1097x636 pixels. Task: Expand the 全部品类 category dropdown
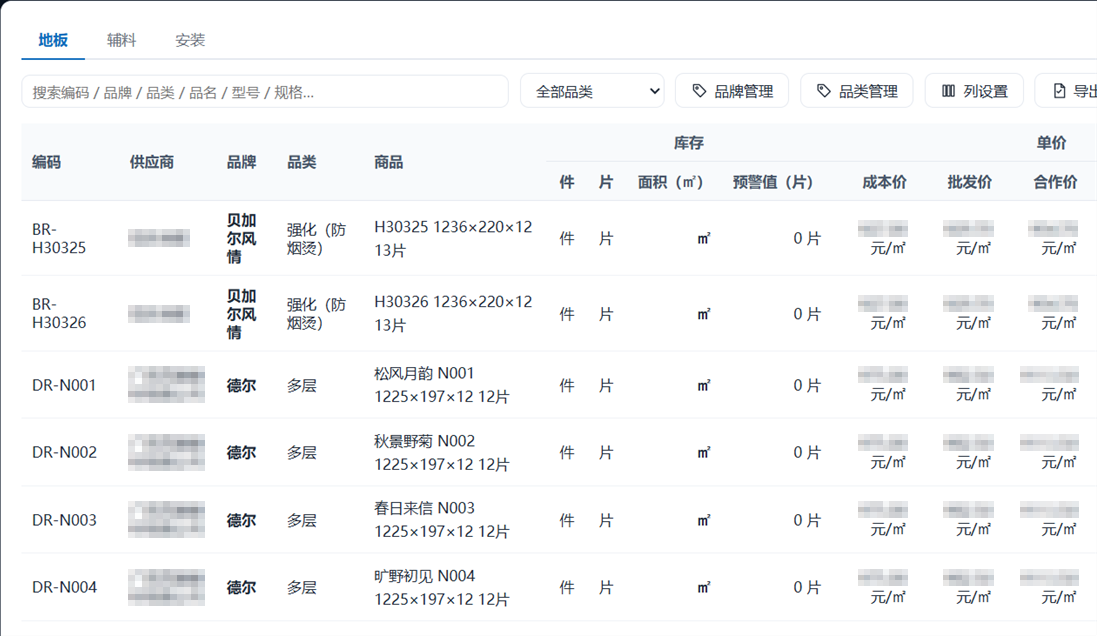coord(593,91)
